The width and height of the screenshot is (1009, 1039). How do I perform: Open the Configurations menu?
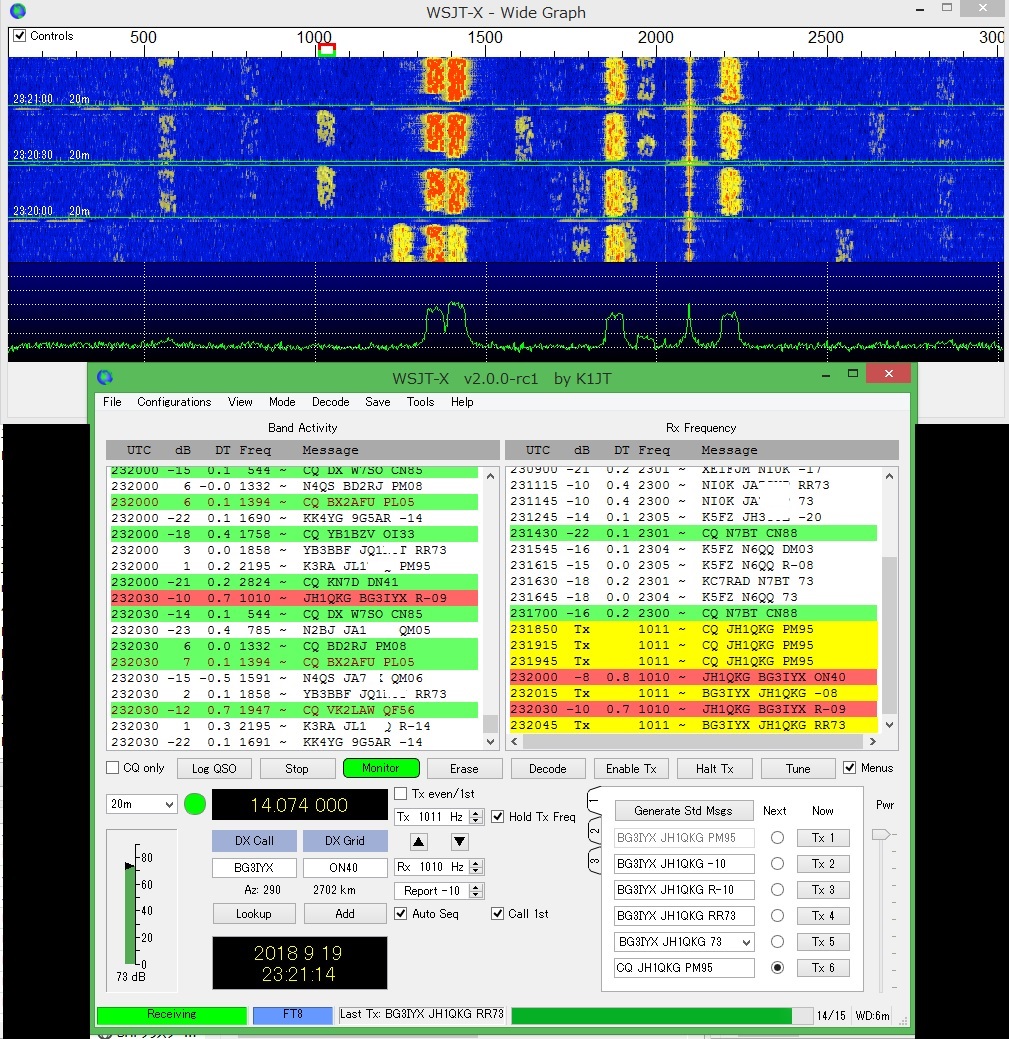point(174,402)
